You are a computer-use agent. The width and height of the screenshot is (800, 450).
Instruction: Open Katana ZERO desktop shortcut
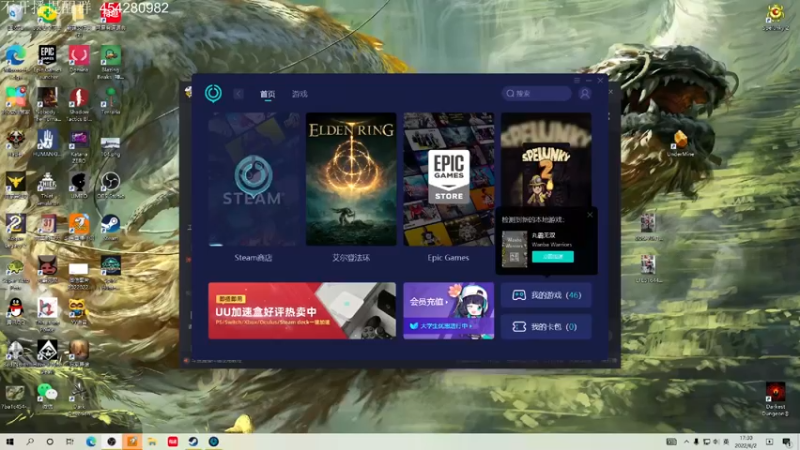click(x=79, y=146)
